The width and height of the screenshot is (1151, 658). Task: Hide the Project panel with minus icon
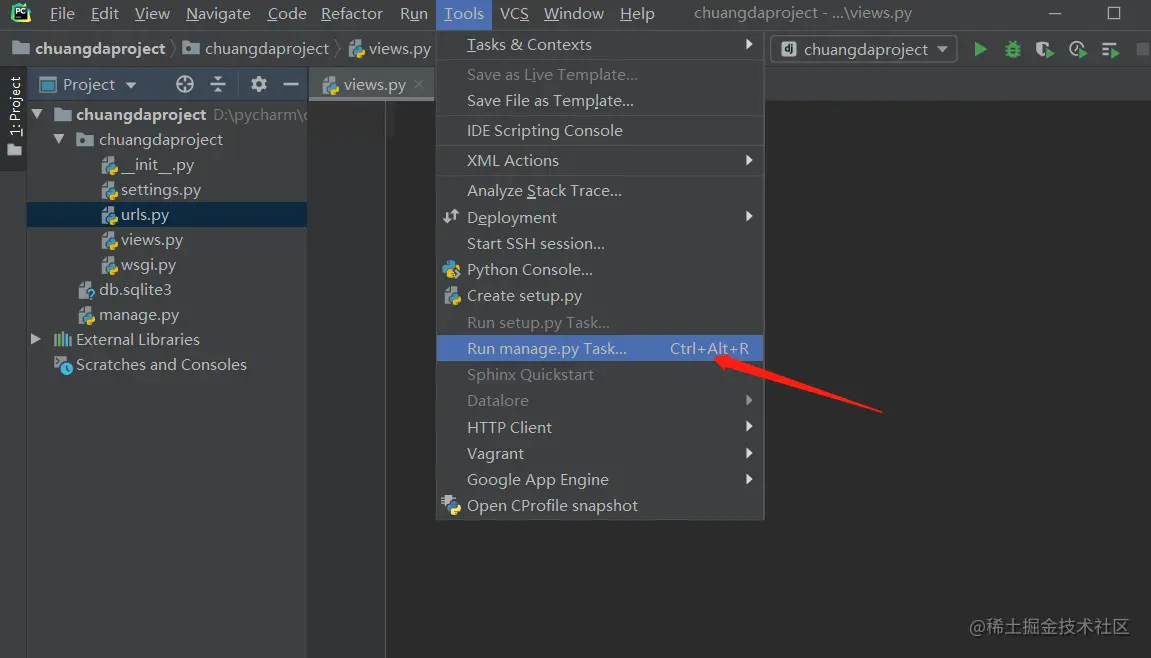coord(291,84)
